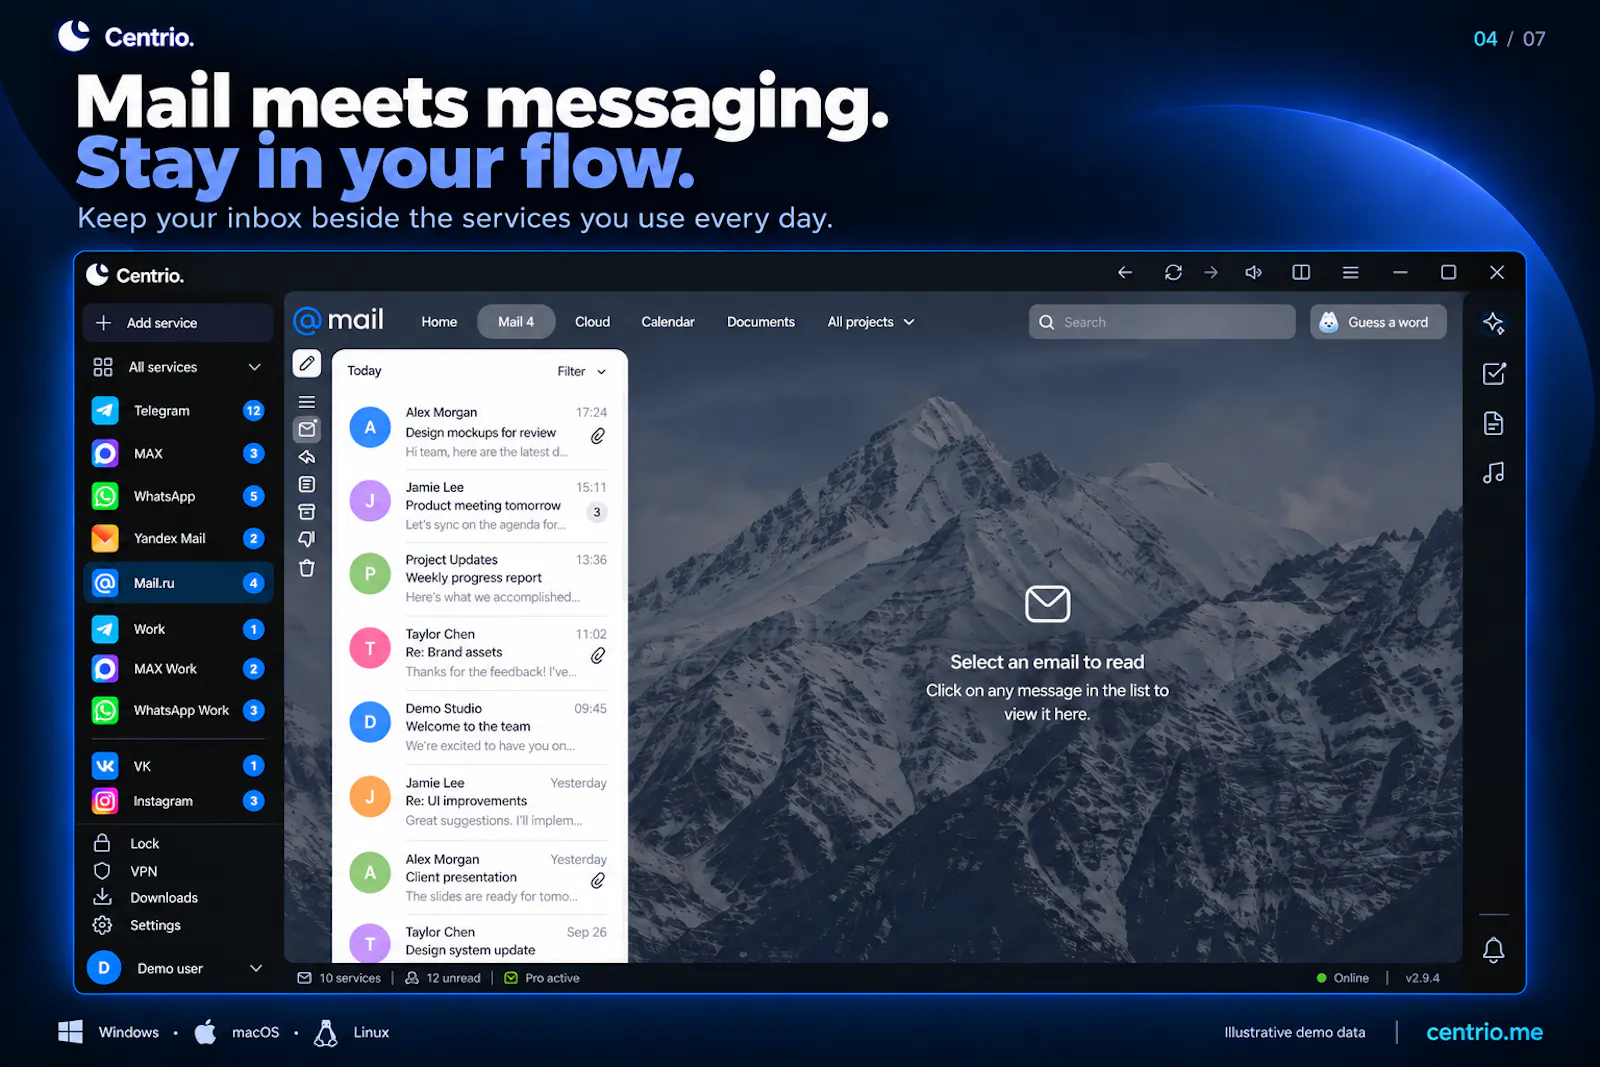1600x1067 pixels.
Task: Open Telegram service in sidebar
Action: pyautogui.click(x=178, y=411)
